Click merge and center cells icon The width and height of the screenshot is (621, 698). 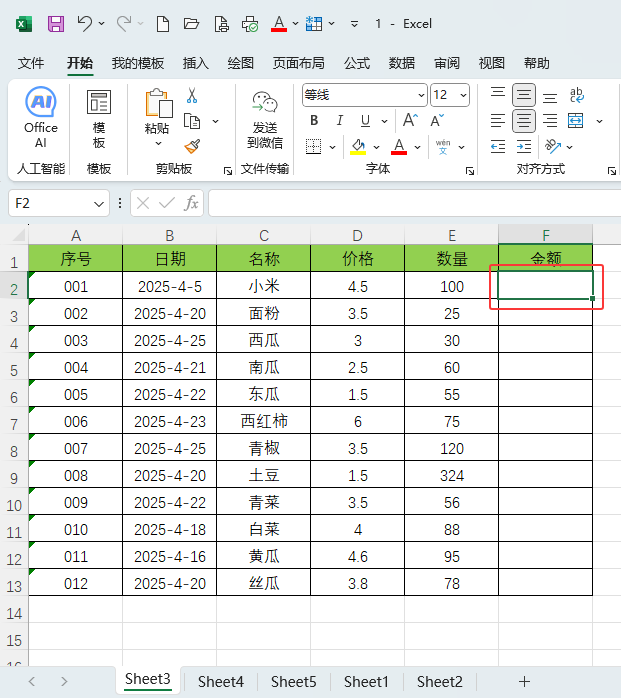tap(576, 121)
